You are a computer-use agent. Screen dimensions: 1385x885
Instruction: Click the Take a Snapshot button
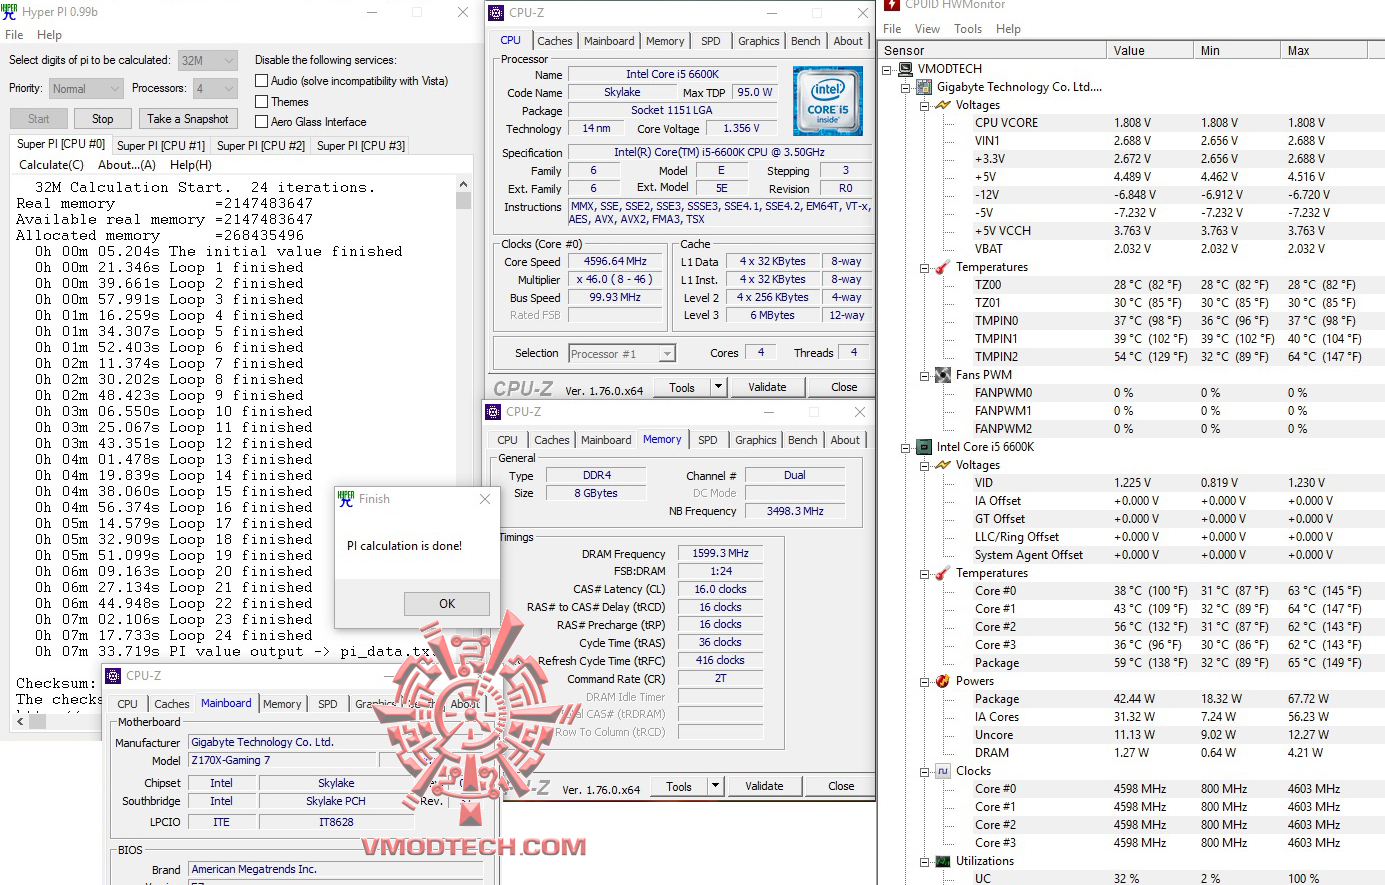[x=188, y=119]
